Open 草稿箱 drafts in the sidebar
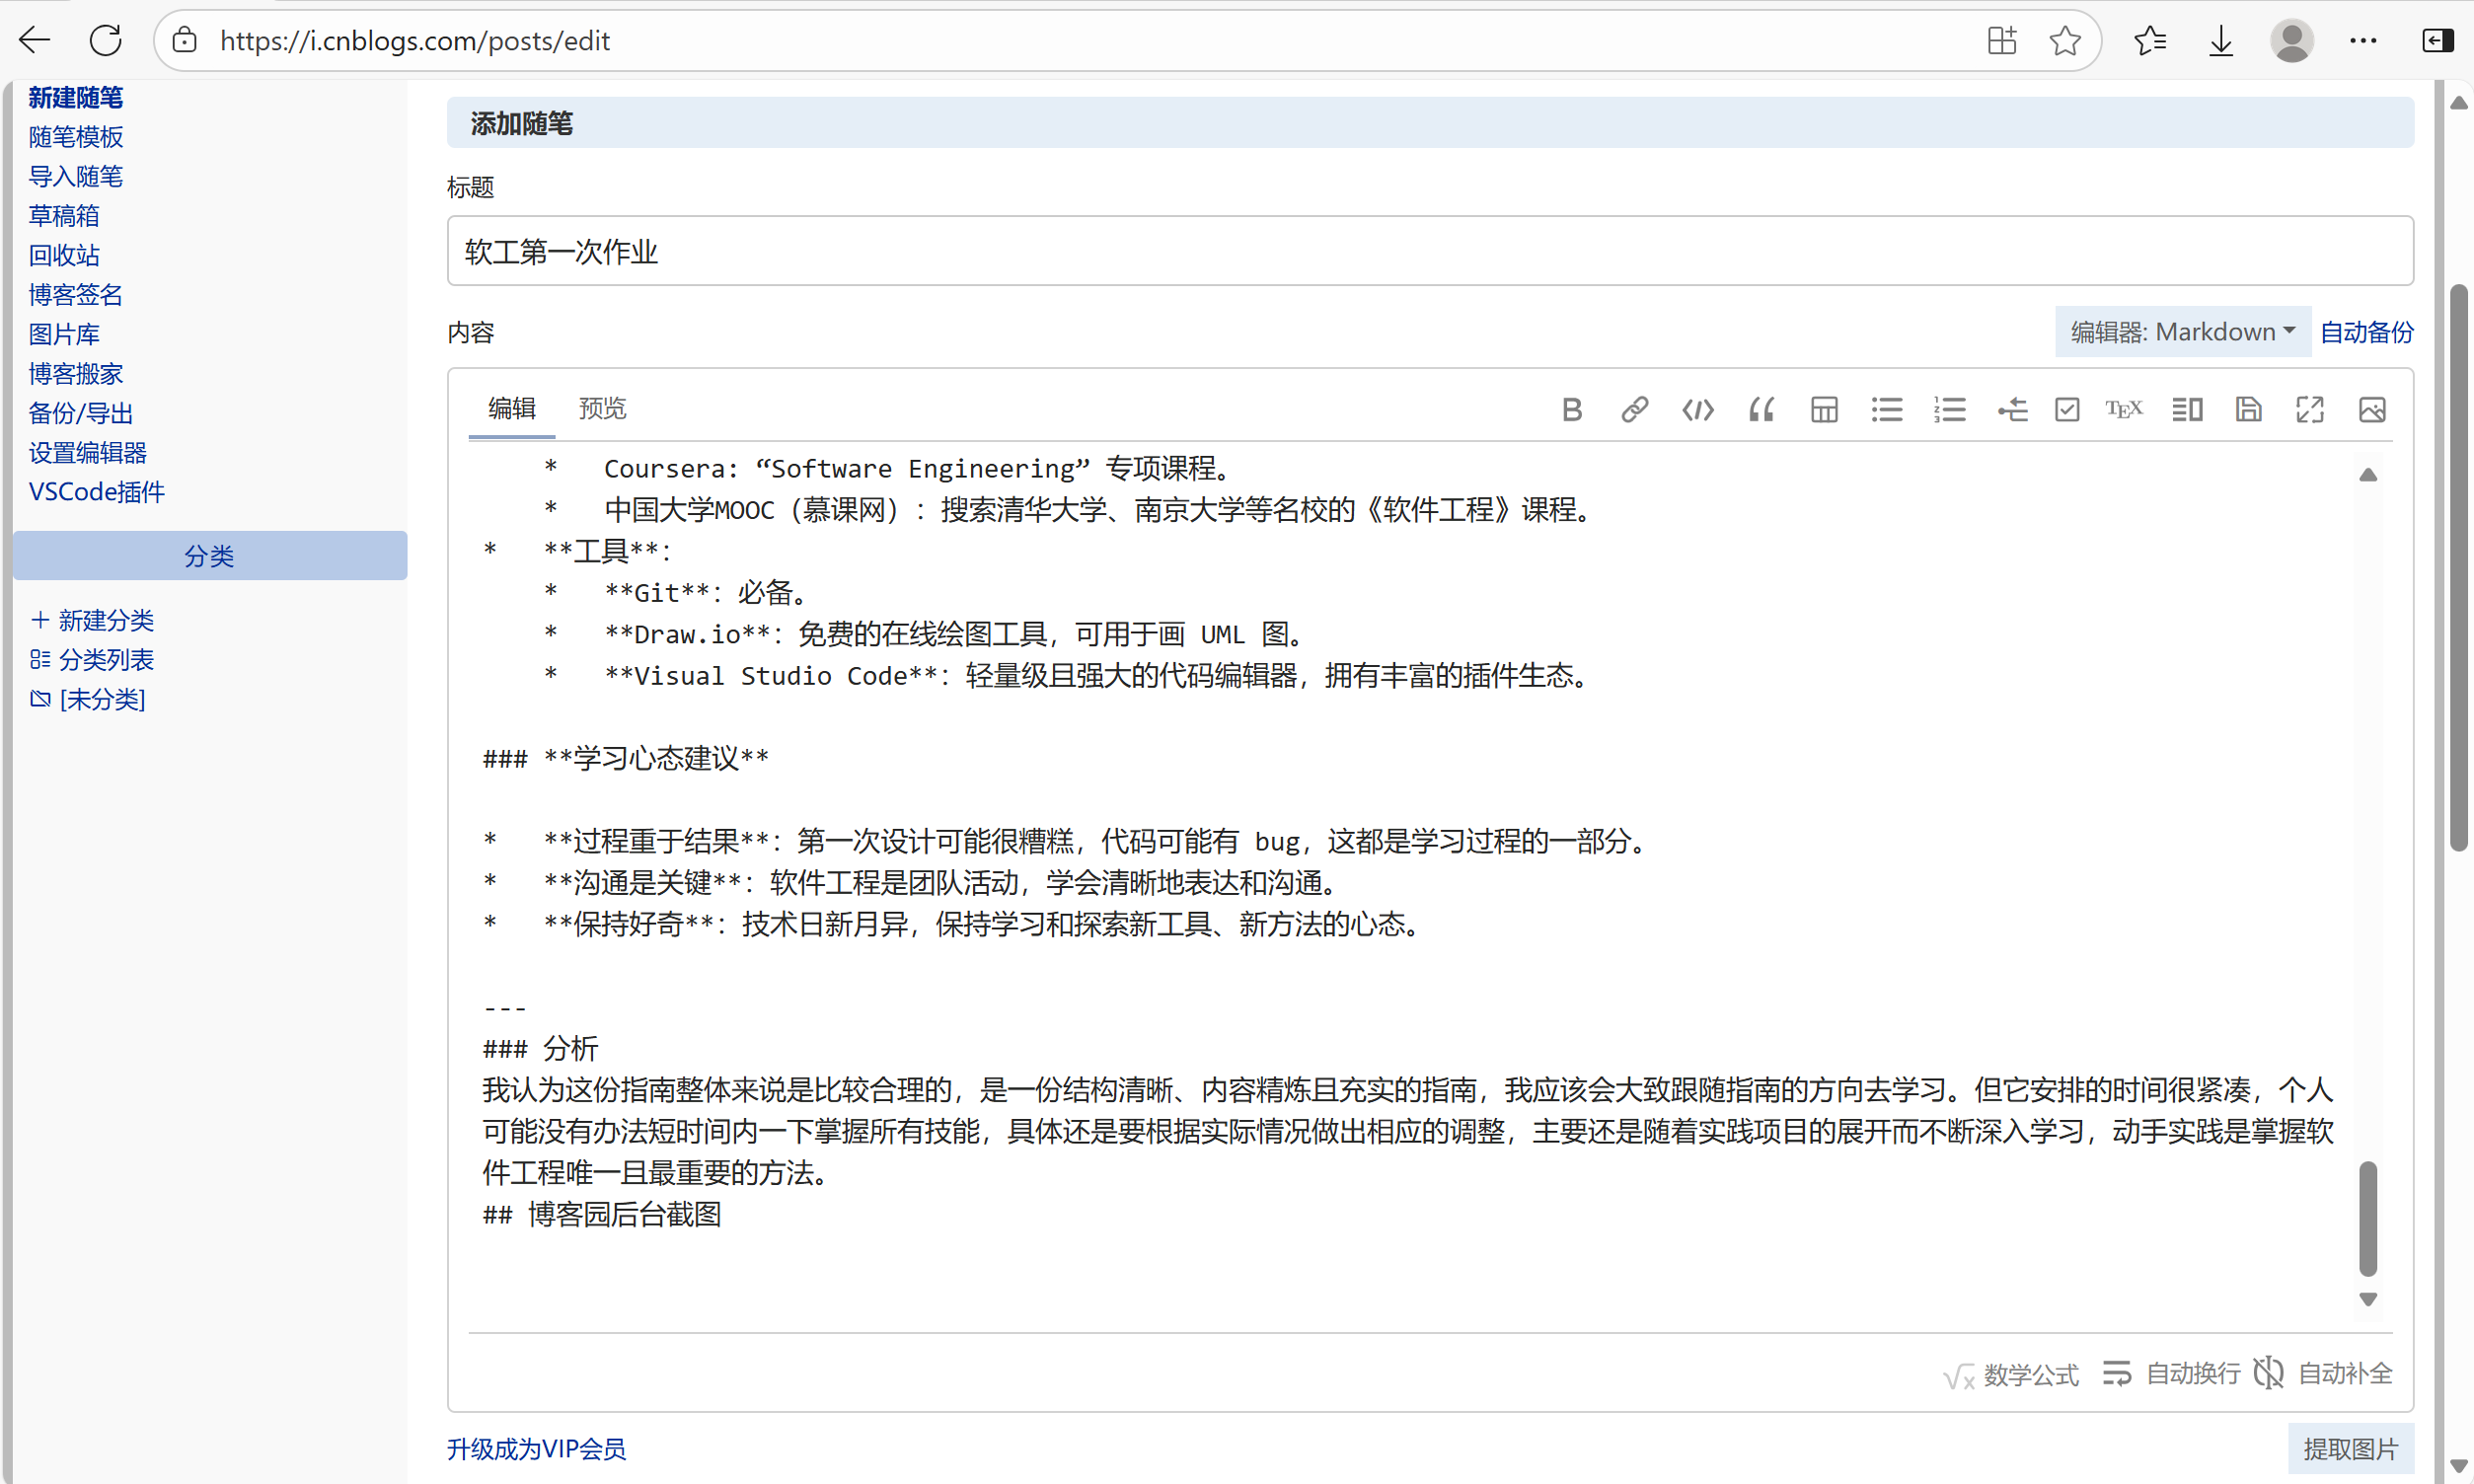The height and width of the screenshot is (1484, 2474). pyautogui.click(x=64, y=216)
